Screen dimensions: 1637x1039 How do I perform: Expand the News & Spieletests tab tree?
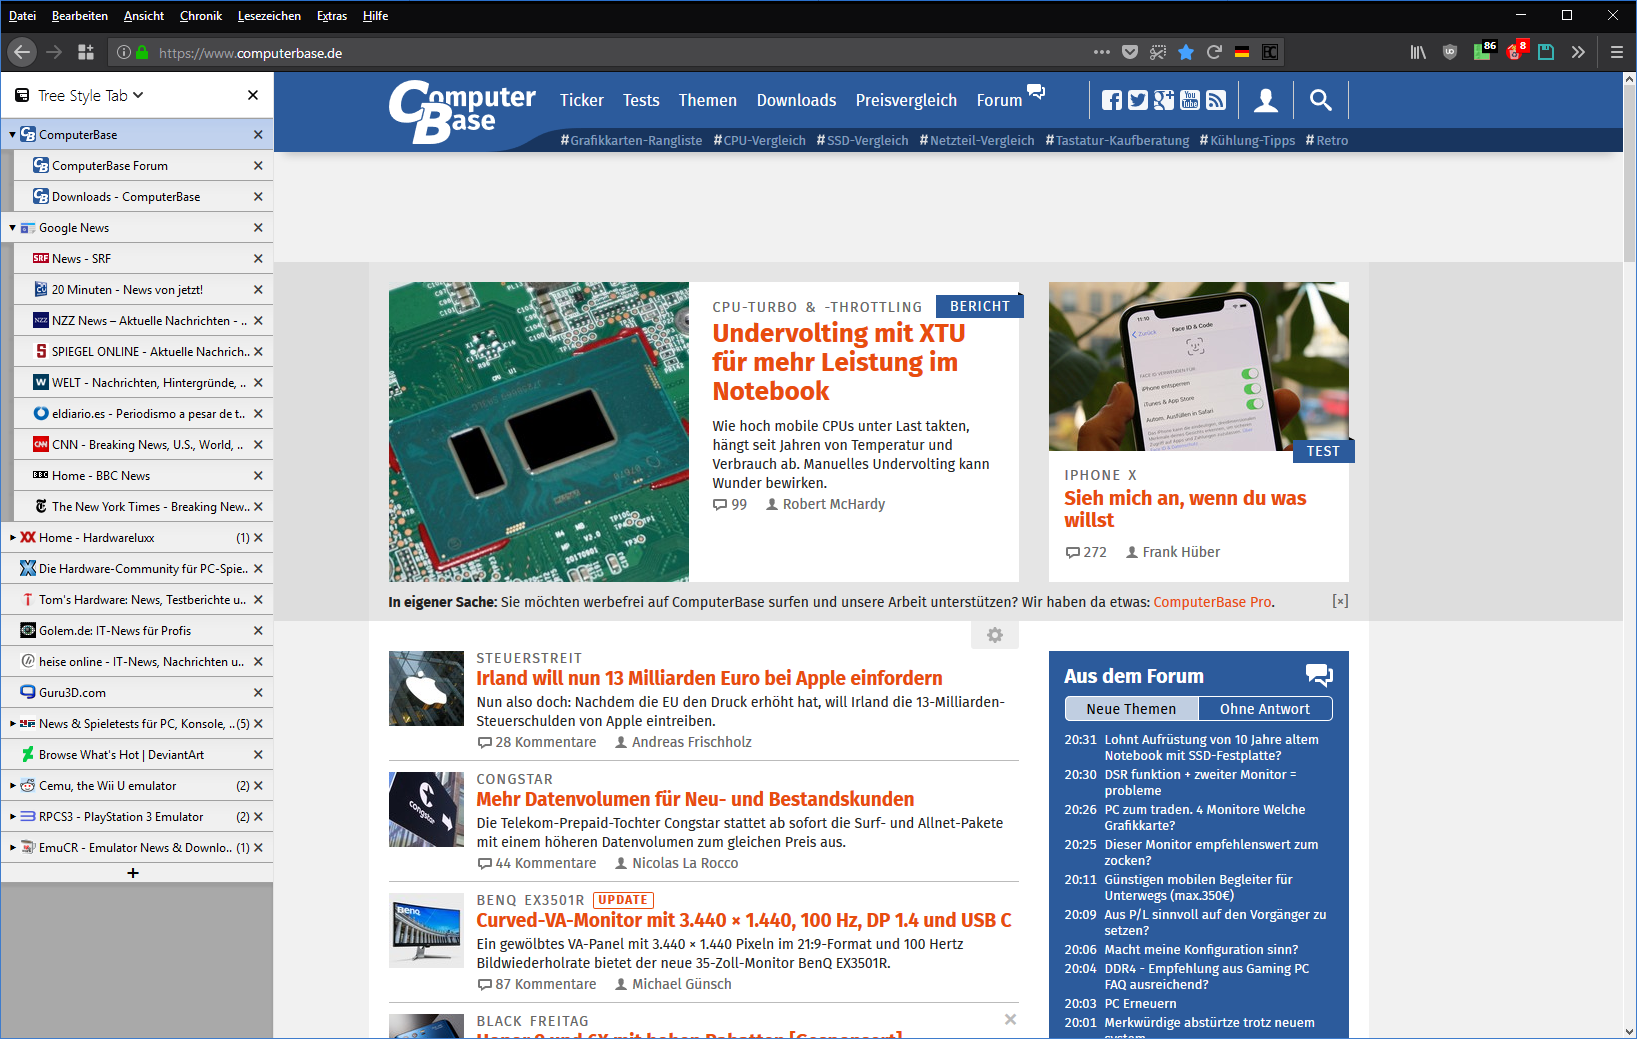12,724
